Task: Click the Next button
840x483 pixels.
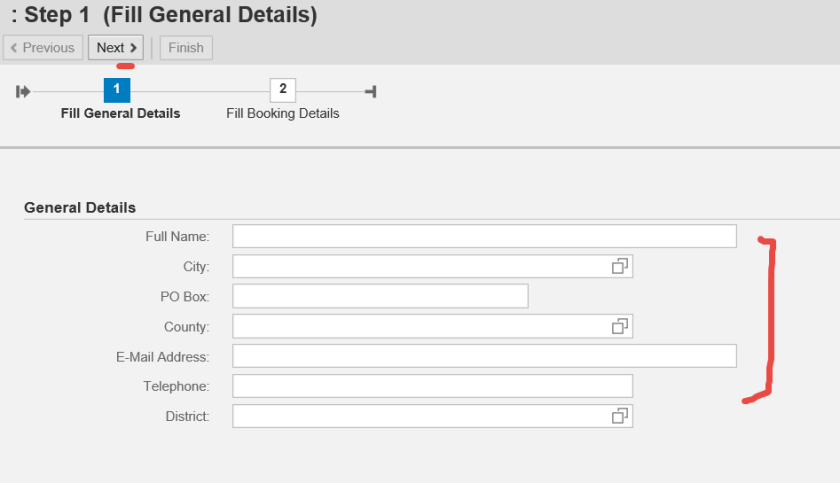Action: [116, 48]
